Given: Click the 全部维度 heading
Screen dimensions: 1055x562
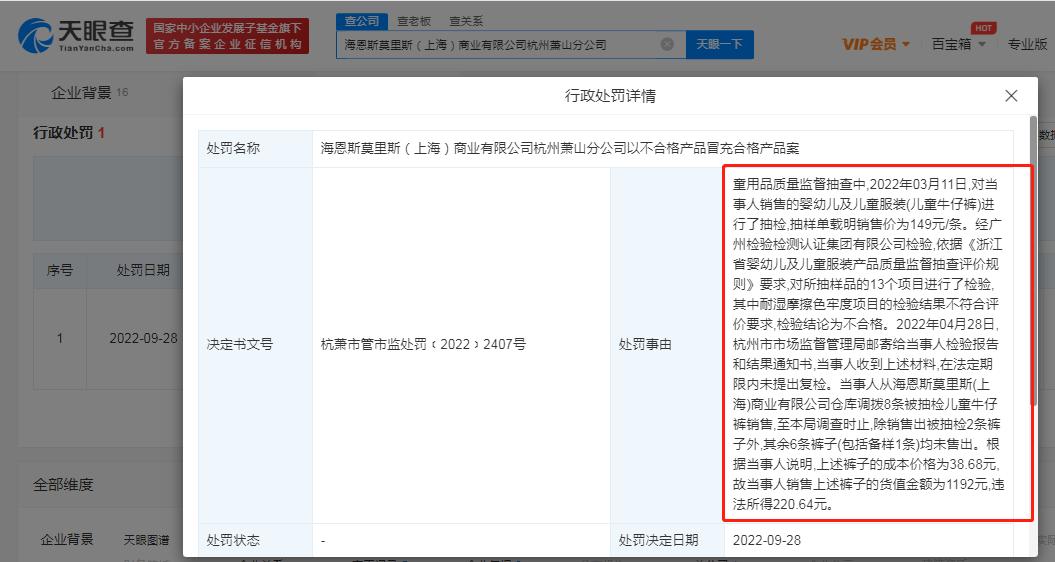Looking at the screenshot, I should (63, 485).
